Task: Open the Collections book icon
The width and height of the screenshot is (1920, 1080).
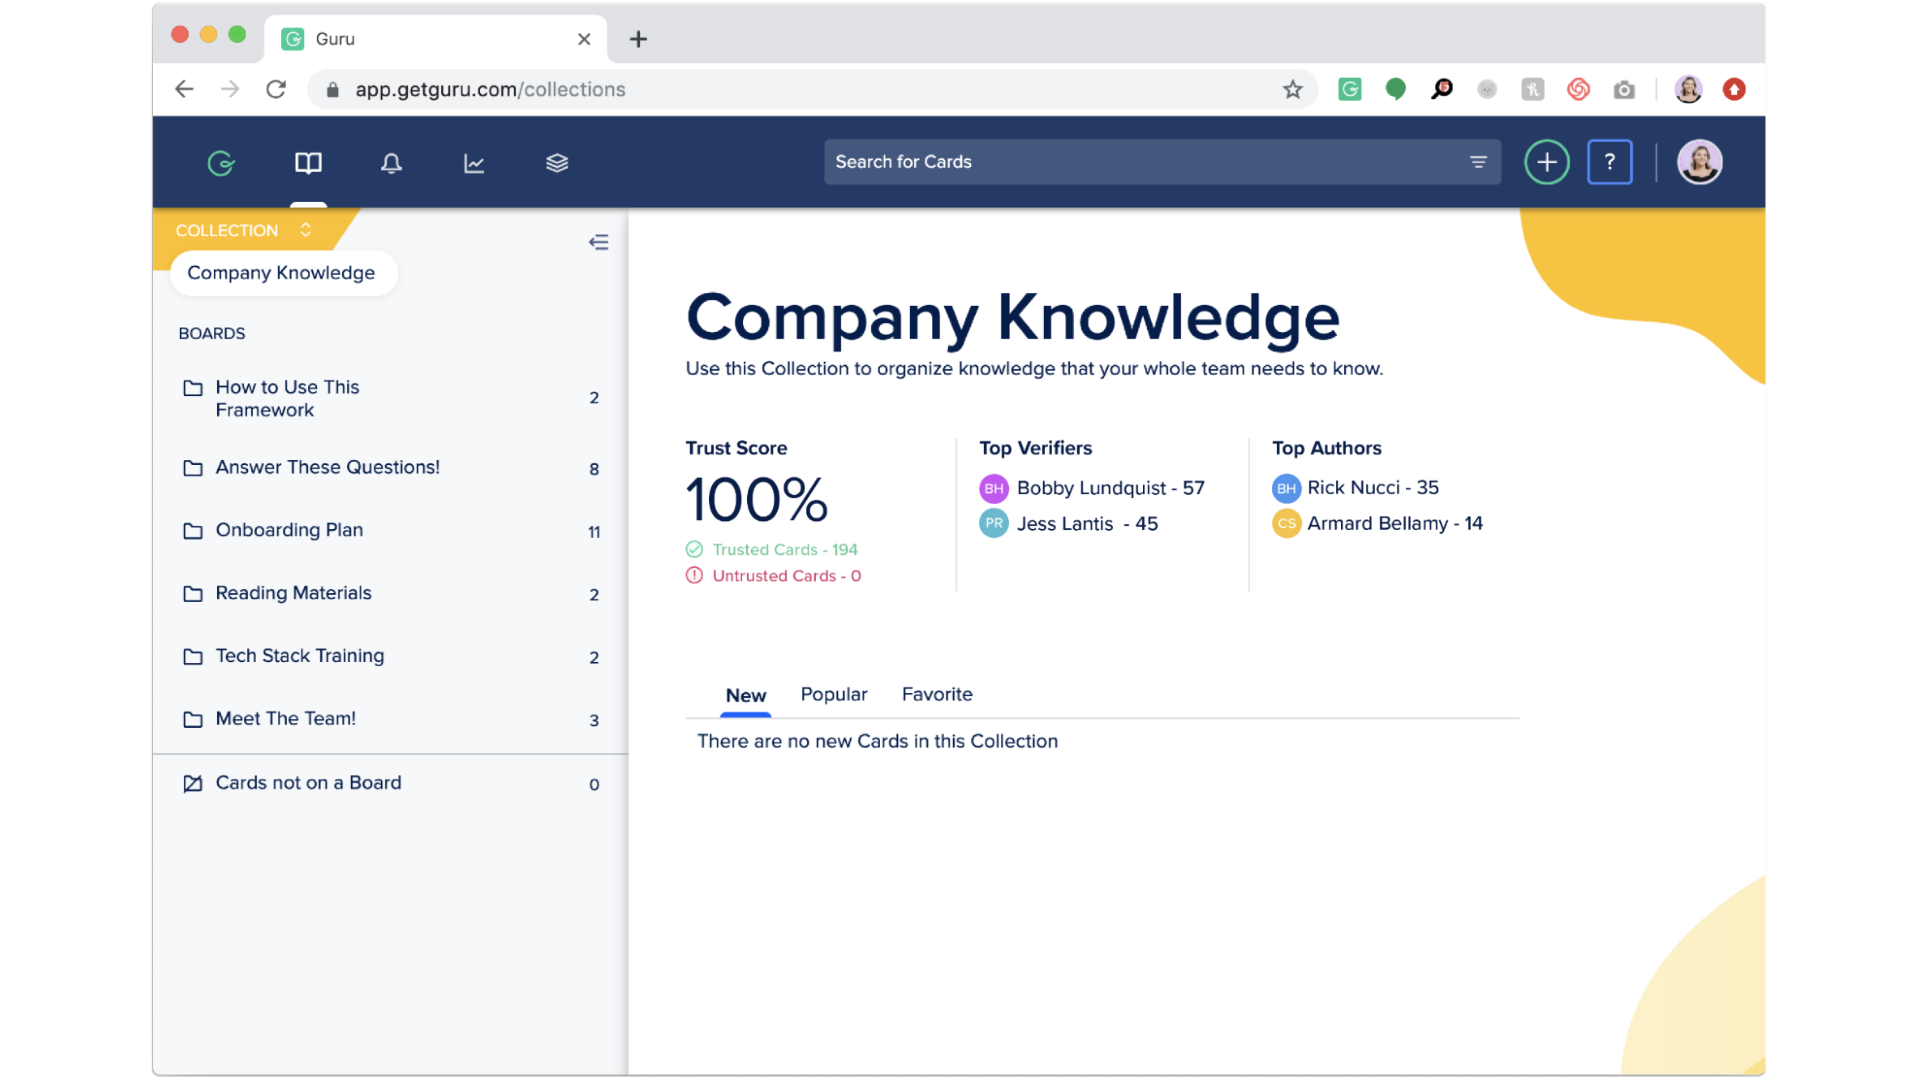Action: (x=308, y=163)
